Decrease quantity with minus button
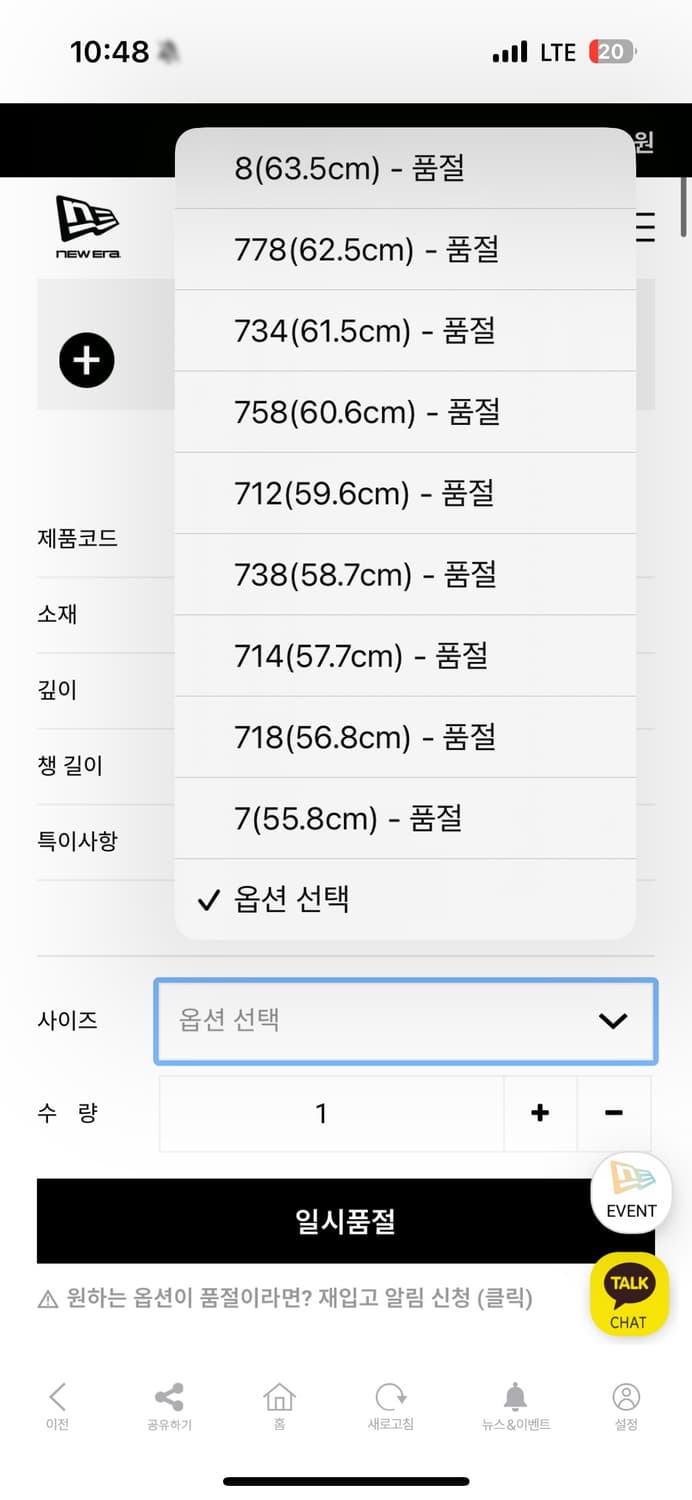692x1500 pixels. pos(614,1113)
